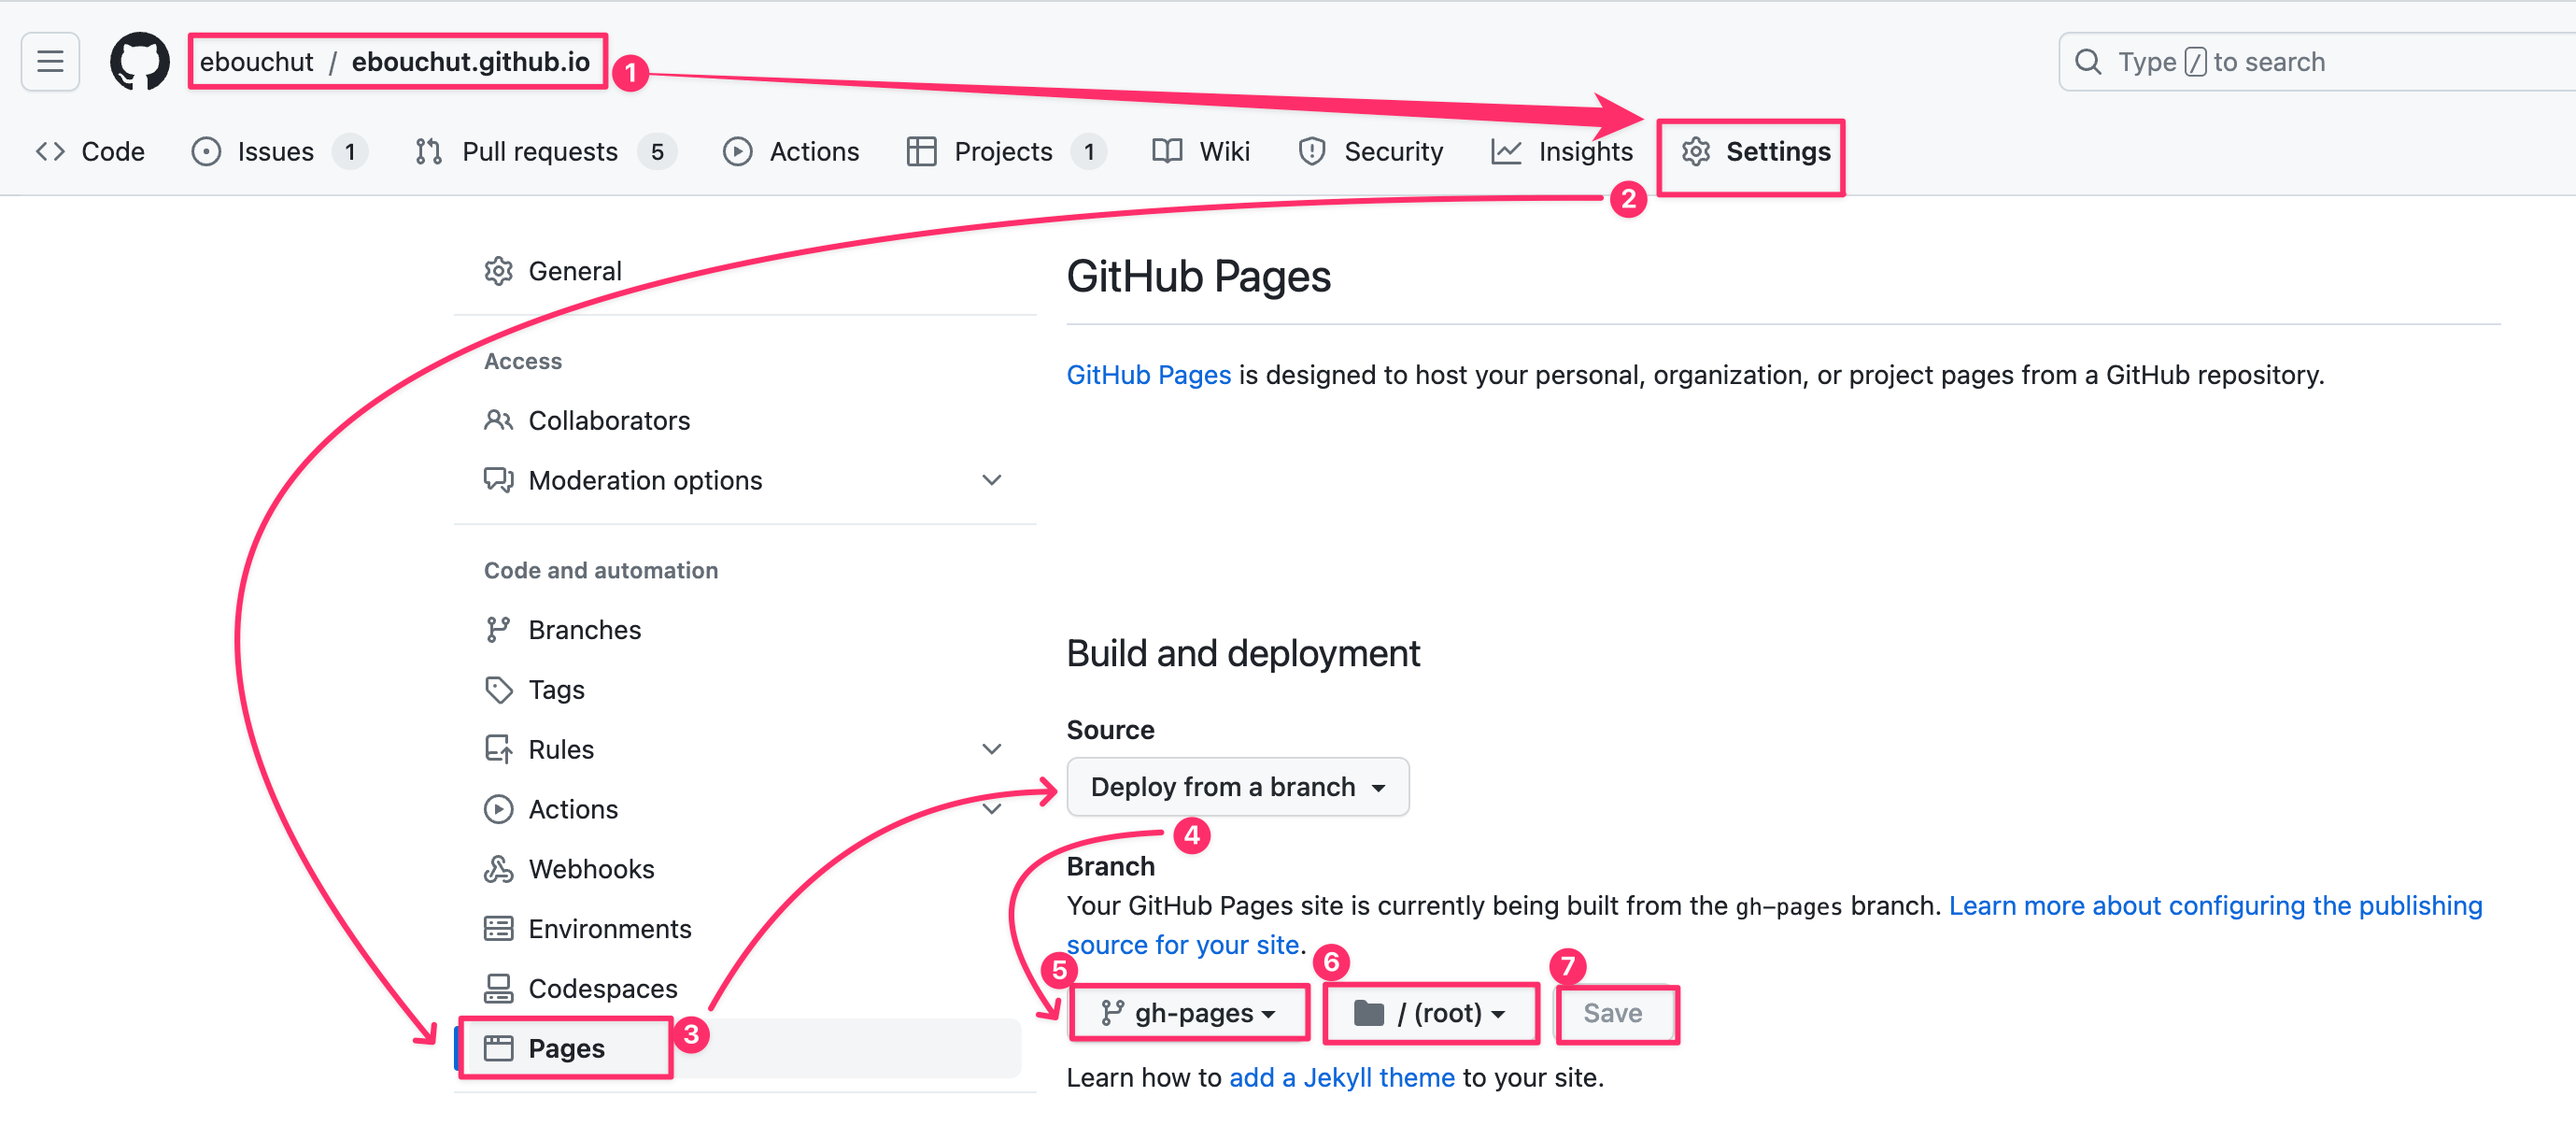Click the Codespaces icon
Screen dimensions: 2576x1125
[x=498, y=988]
